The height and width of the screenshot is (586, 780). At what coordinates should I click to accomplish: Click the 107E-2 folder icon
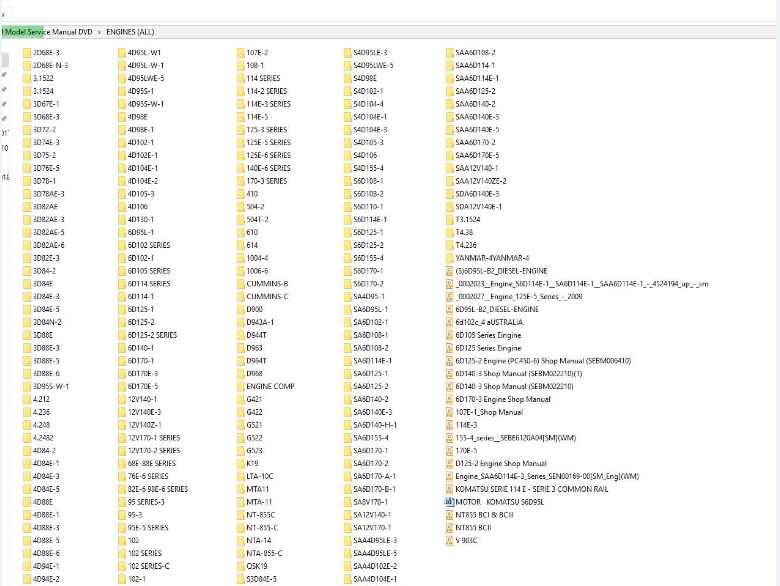[241, 53]
